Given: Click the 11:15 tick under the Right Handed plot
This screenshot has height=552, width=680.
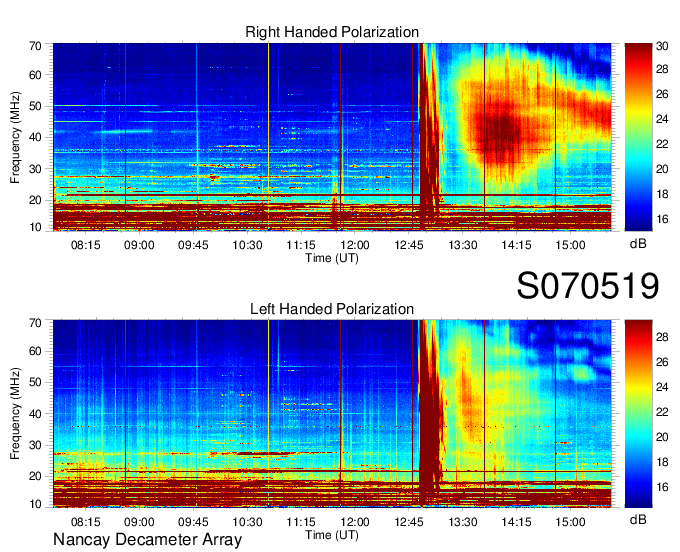Looking at the screenshot, I should (x=301, y=245).
